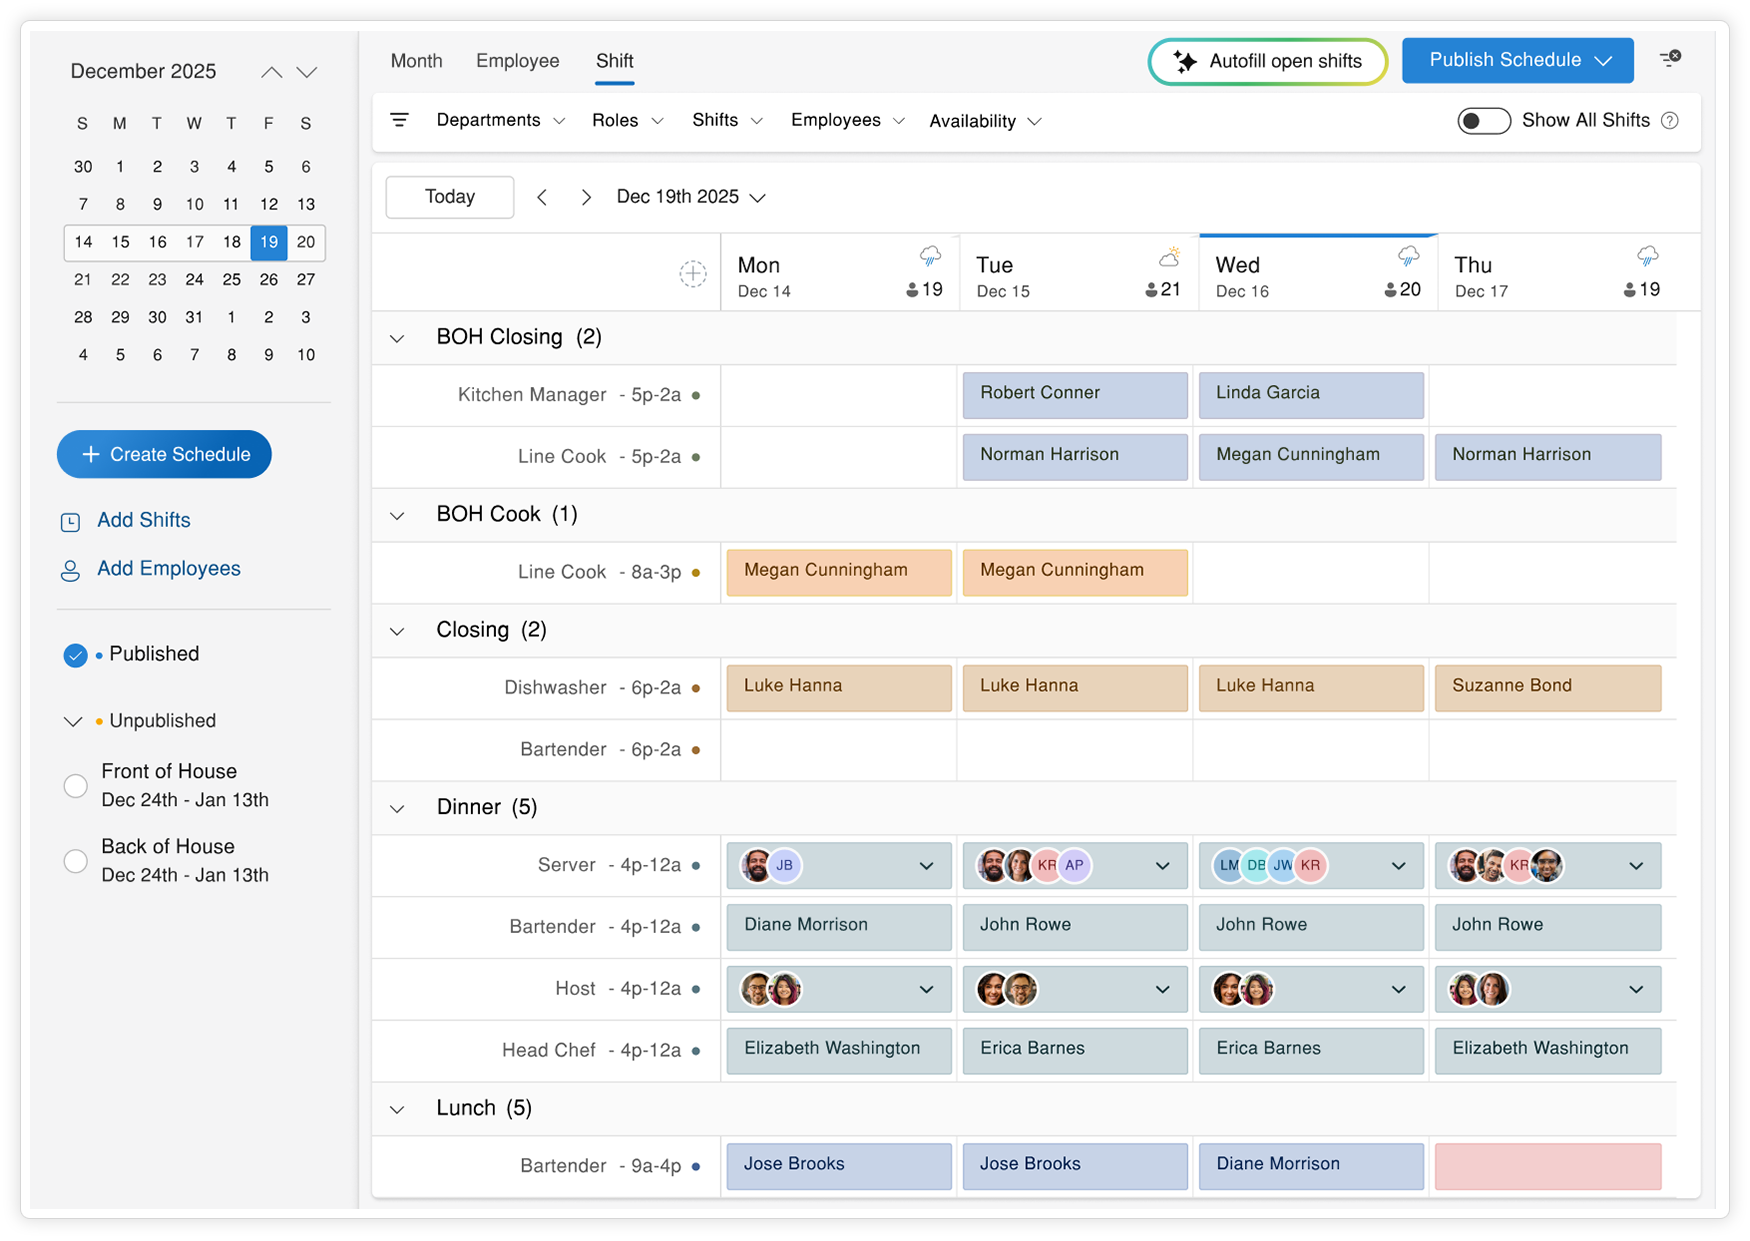Open the Employees filter dropdown
1750x1241 pixels.
[x=848, y=121]
